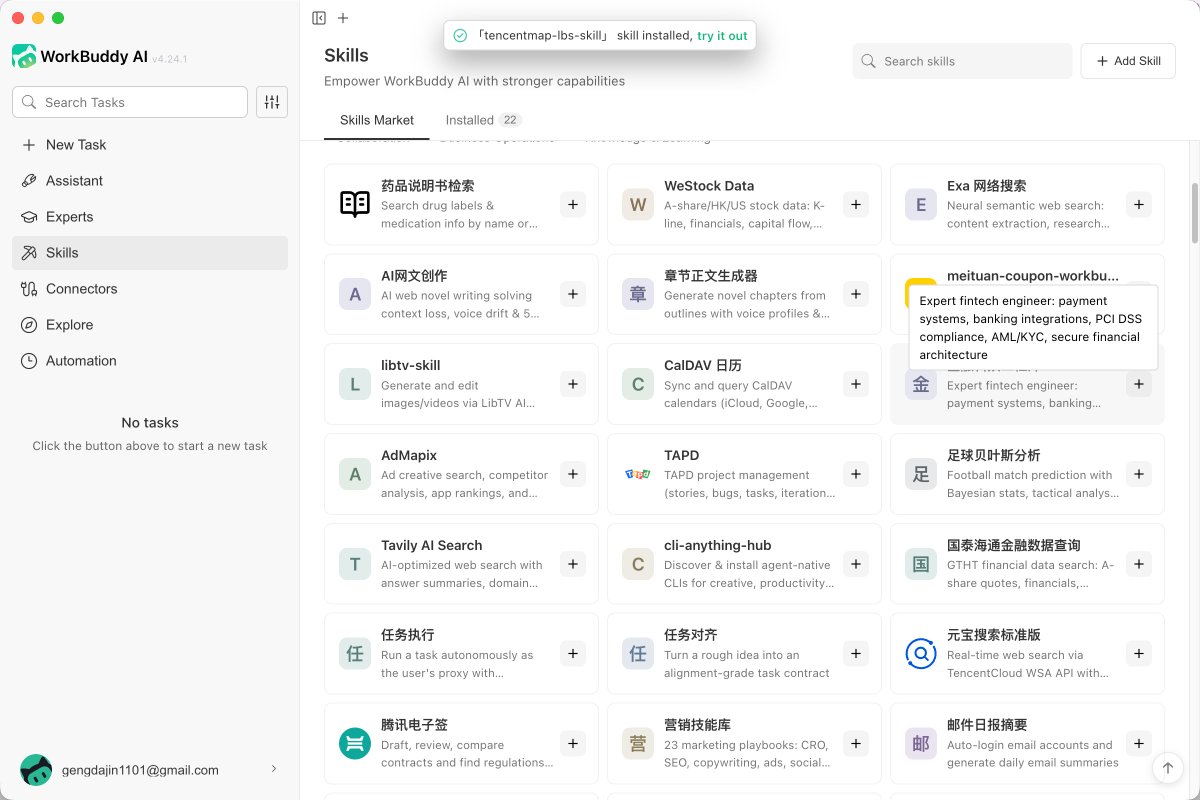
Task: Add the 国泰海通金融数据查询 skill
Action: (1139, 564)
